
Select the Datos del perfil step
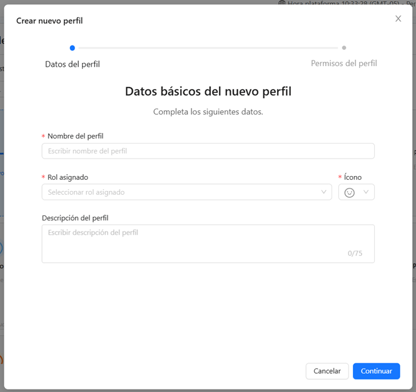click(x=72, y=64)
